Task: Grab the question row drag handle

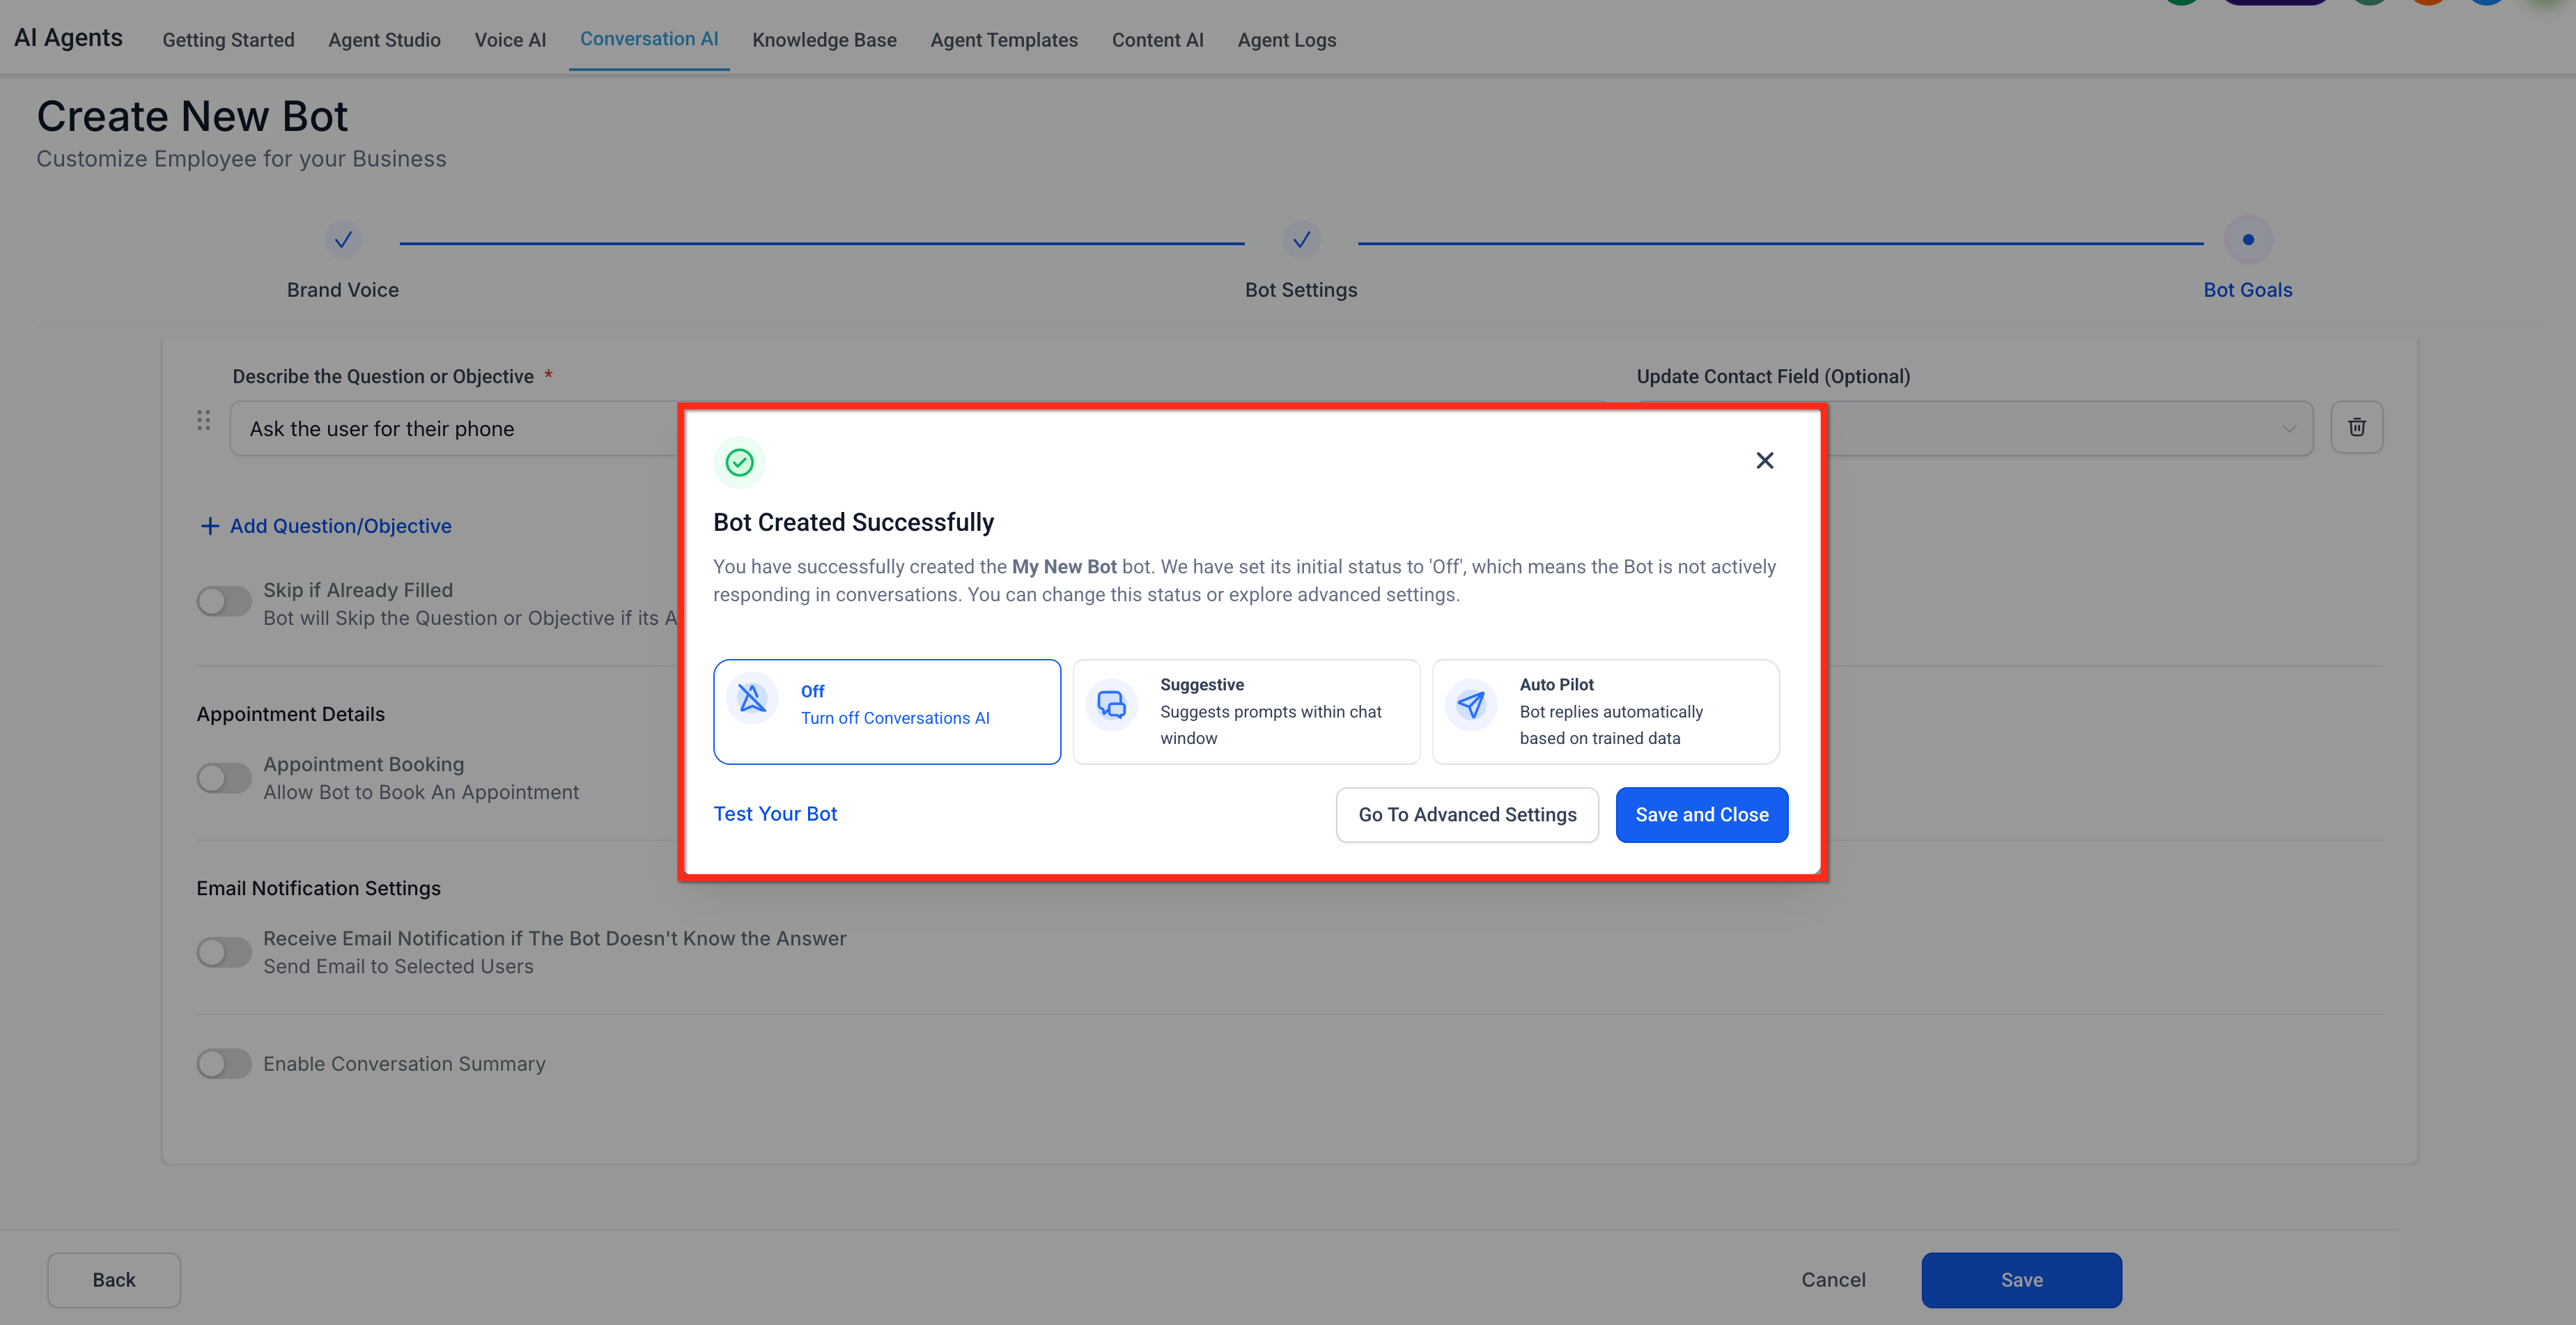Action: coord(204,420)
